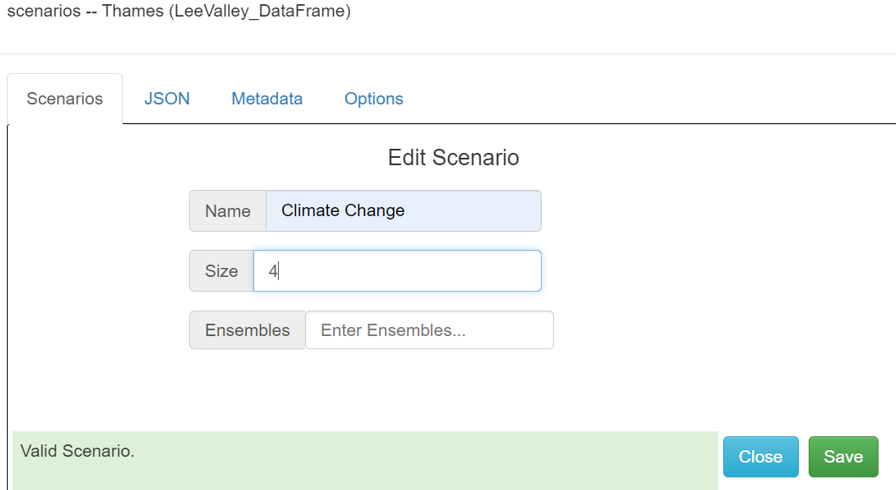Focus the Size input field

[x=397, y=271]
